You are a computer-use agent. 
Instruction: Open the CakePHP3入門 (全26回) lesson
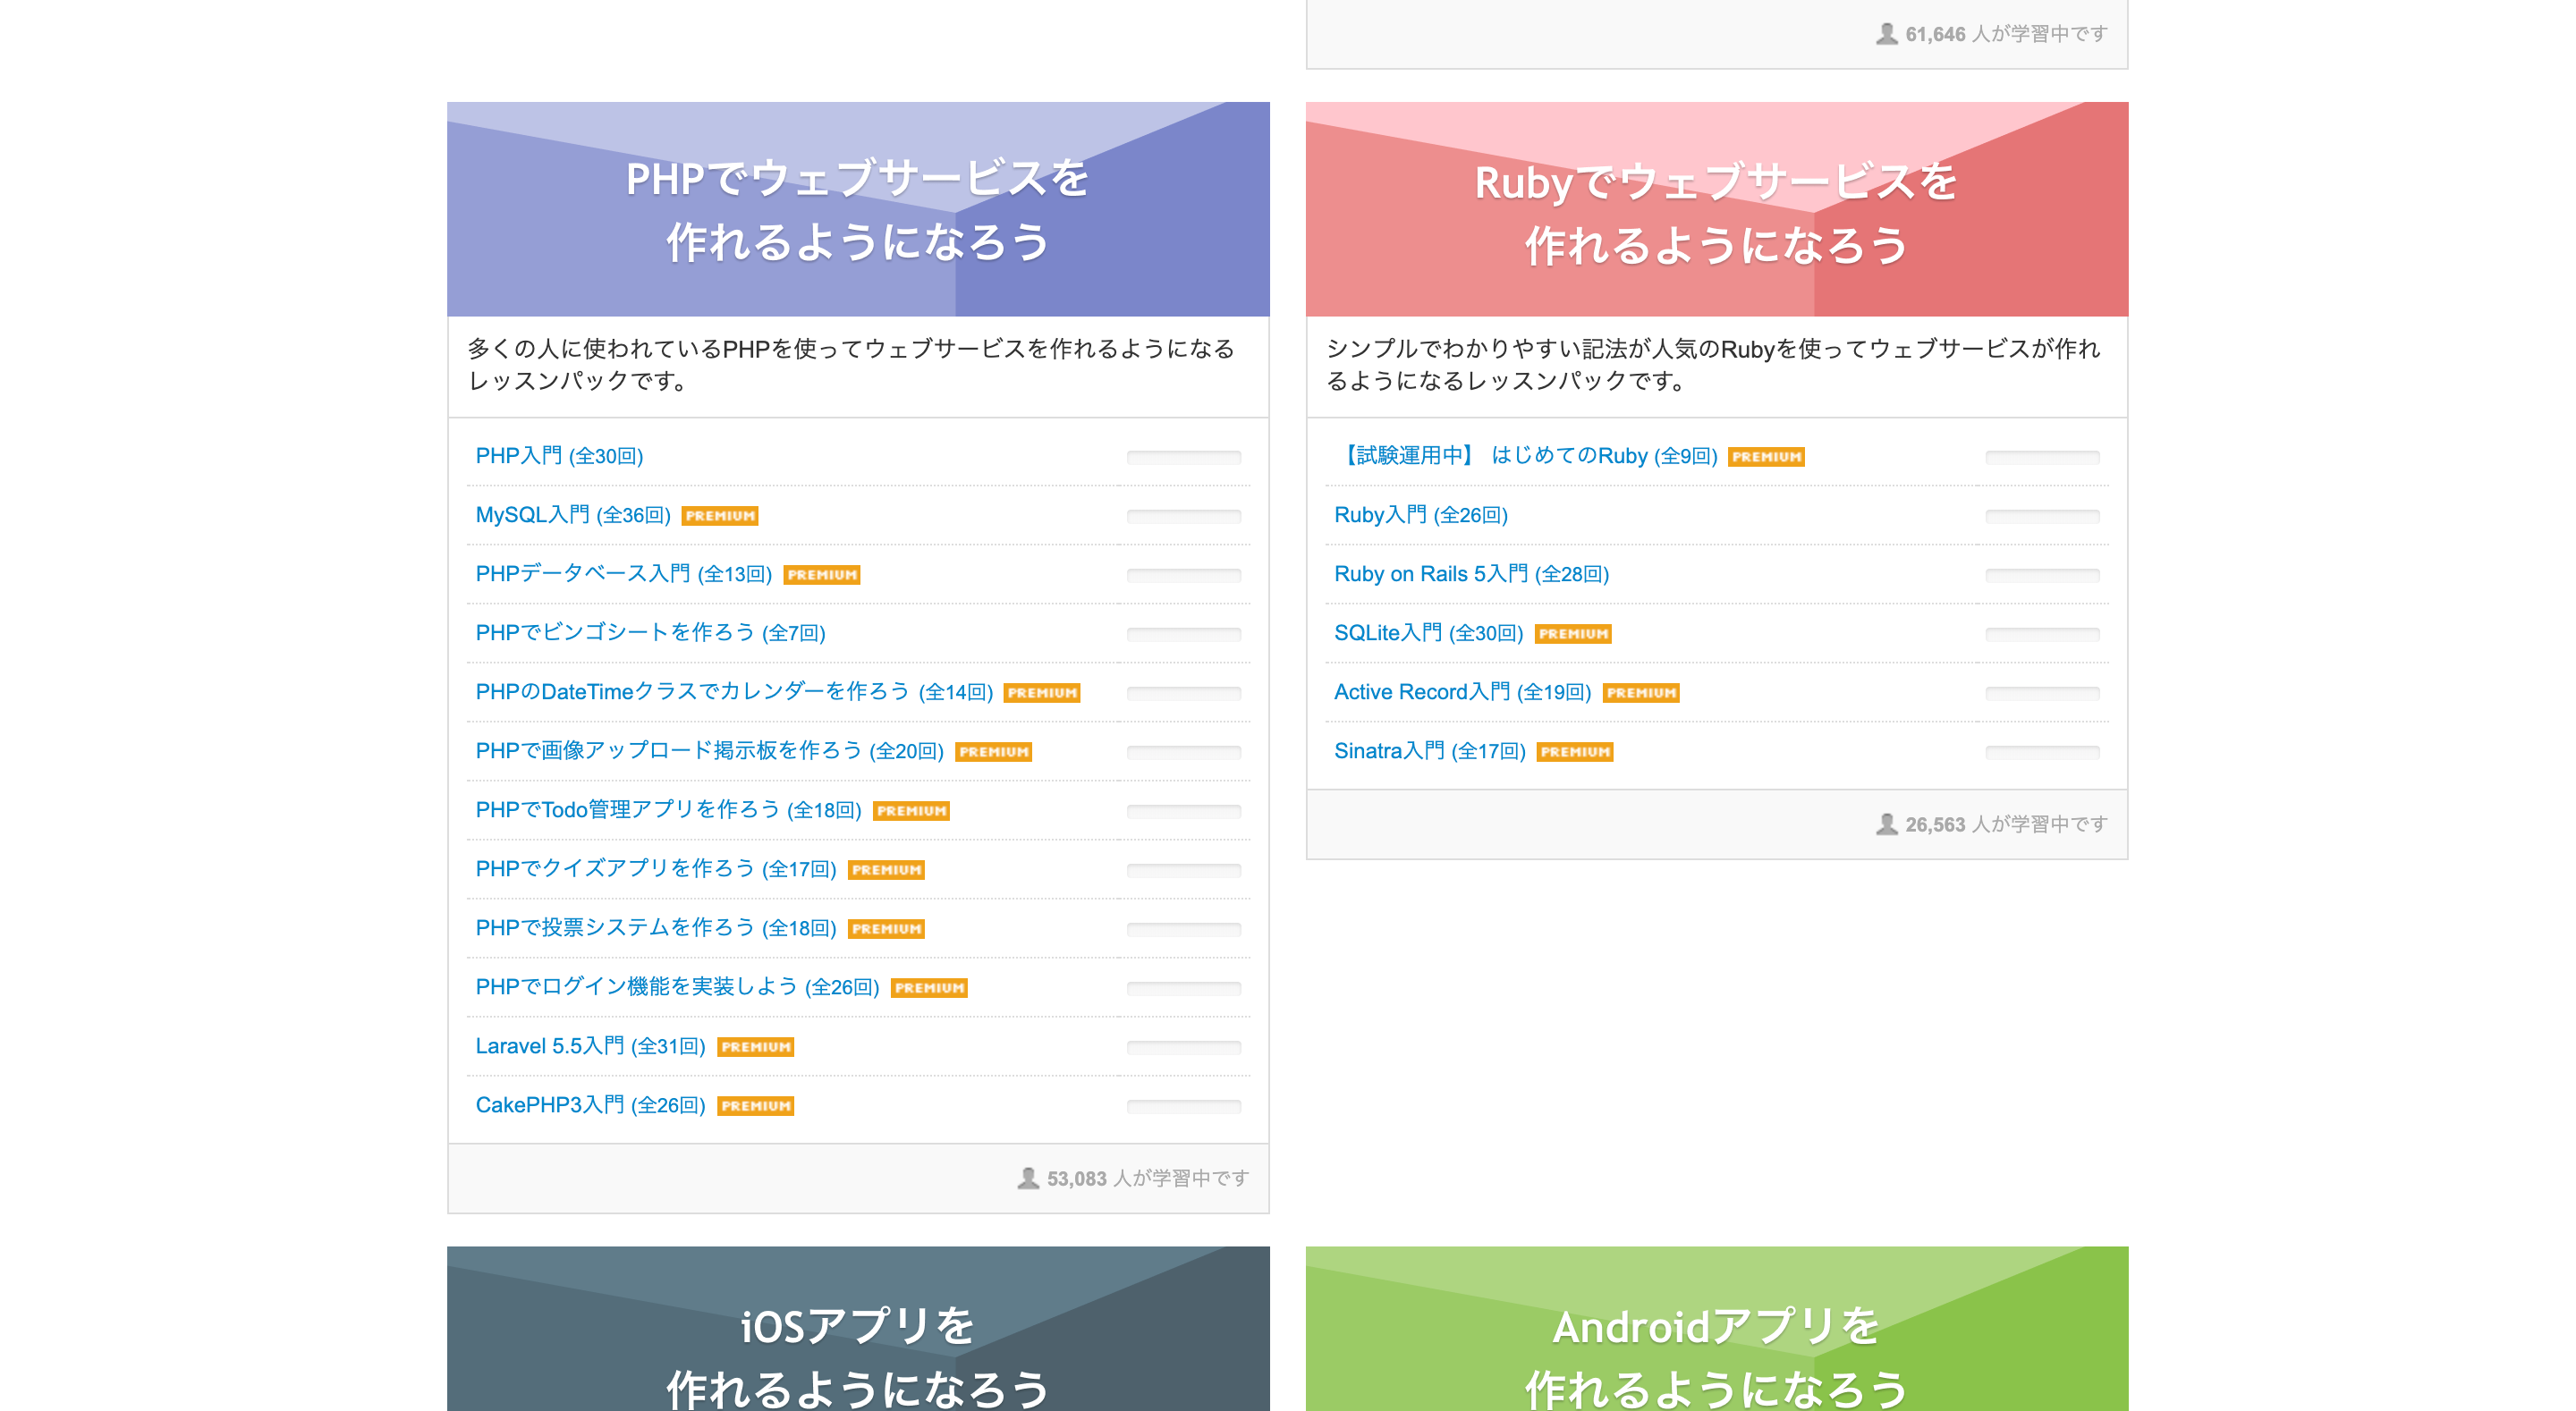pyautogui.click(x=590, y=1105)
